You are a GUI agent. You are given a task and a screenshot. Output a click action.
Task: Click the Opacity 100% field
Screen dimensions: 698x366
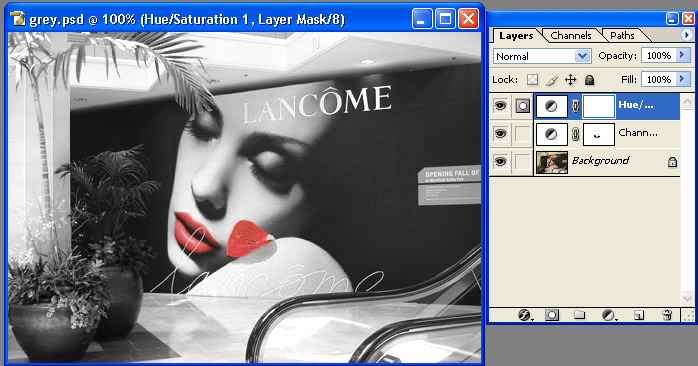click(658, 55)
